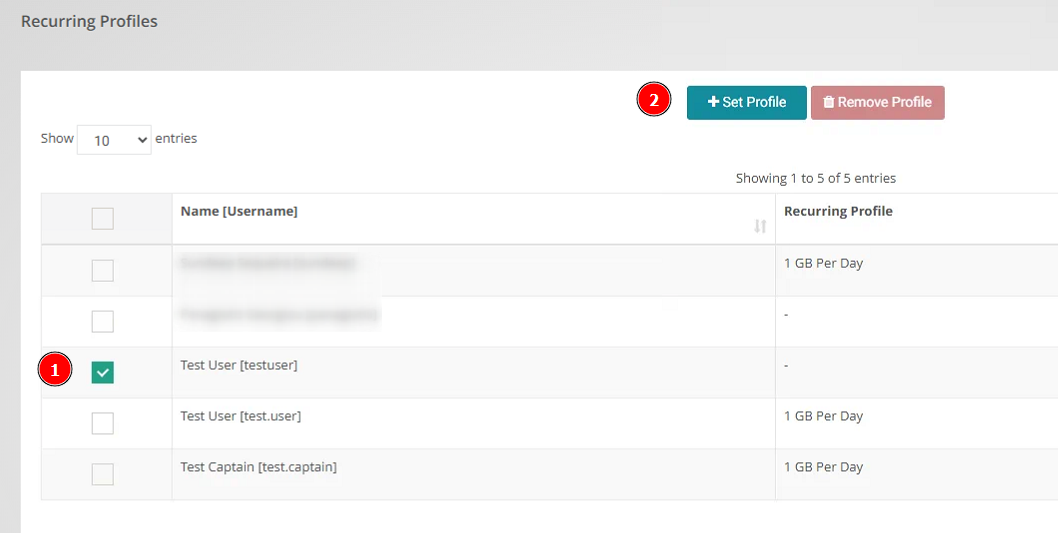This screenshot has width=1058, height=533.
Task: Check the Test Captain [test.captain] checkbox
Action: tap(103, 474)
